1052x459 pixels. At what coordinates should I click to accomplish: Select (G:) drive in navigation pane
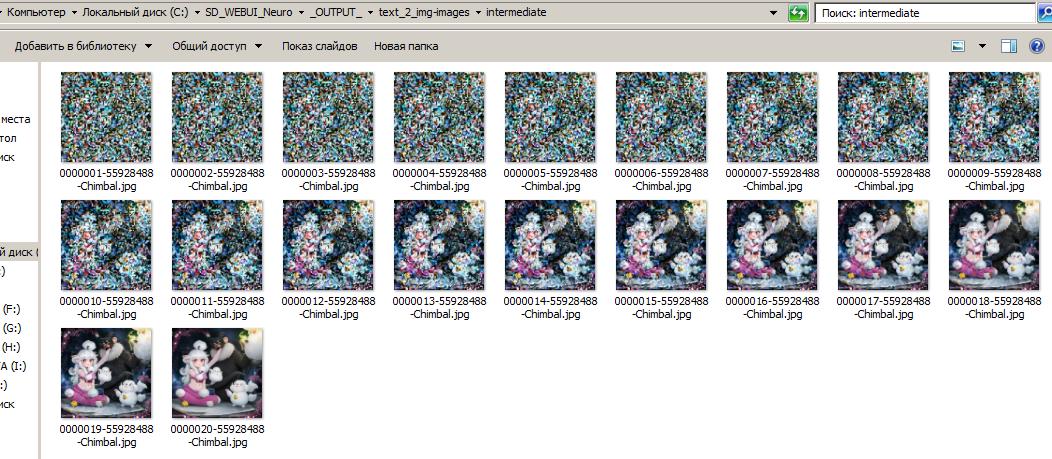click(12, 328)
